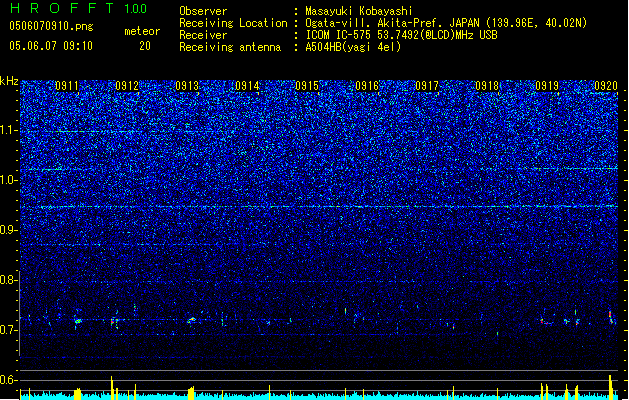
Task: Click the 0.7 frequency axis label
Action: 7,330
